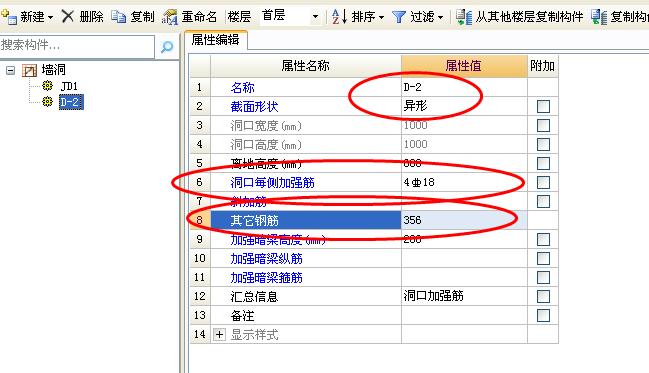This screenshot has width=649, height=373.
Task: Click the 备注 value cell
Action: [464, 316]
